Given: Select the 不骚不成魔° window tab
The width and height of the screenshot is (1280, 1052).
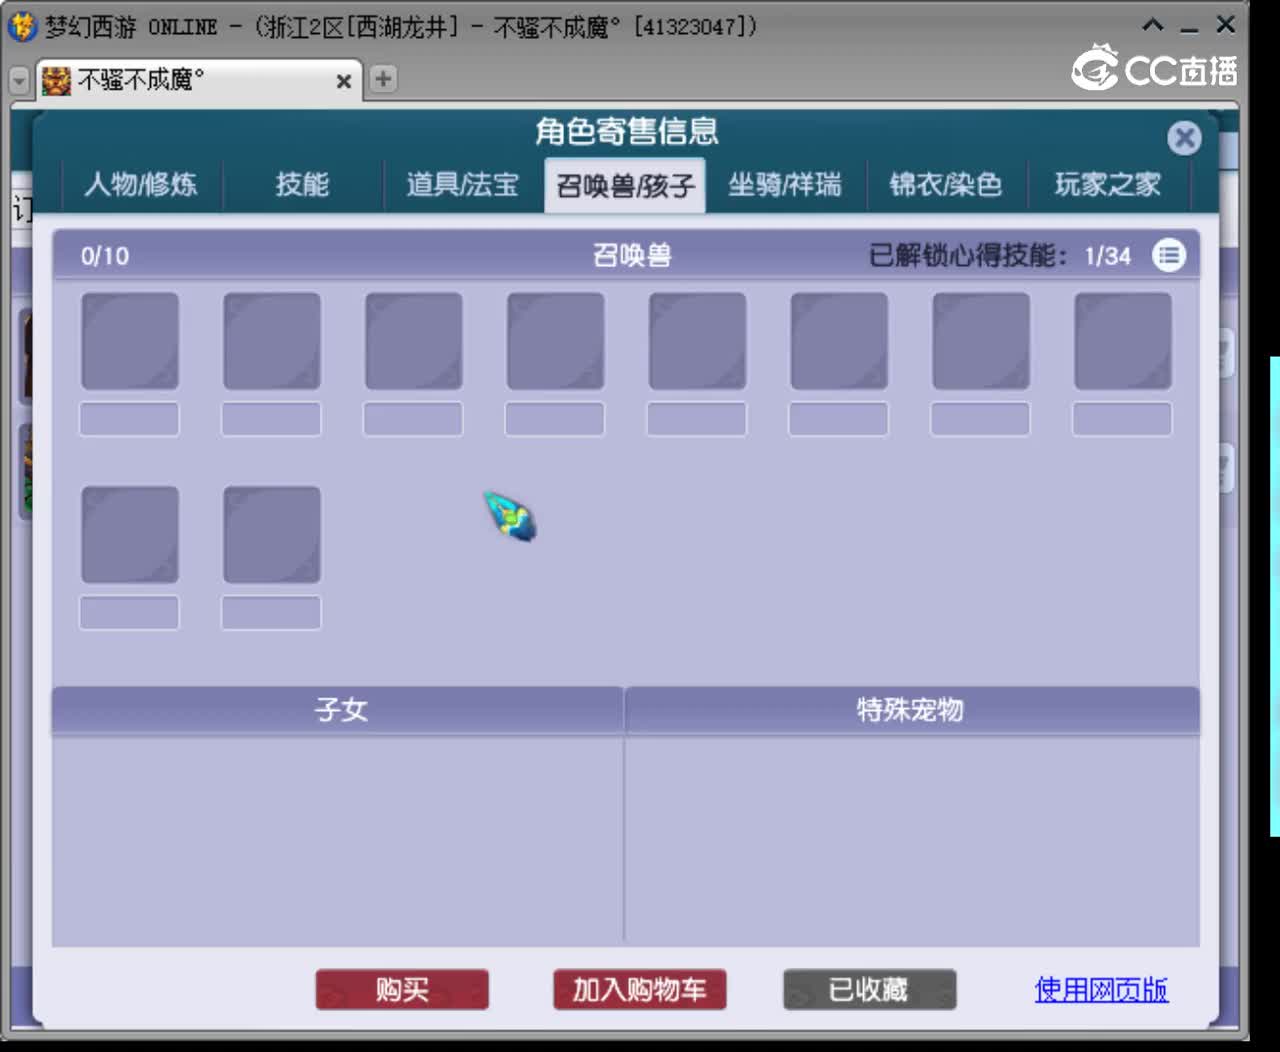Looking at the screenshot, I should click(198, 80).
